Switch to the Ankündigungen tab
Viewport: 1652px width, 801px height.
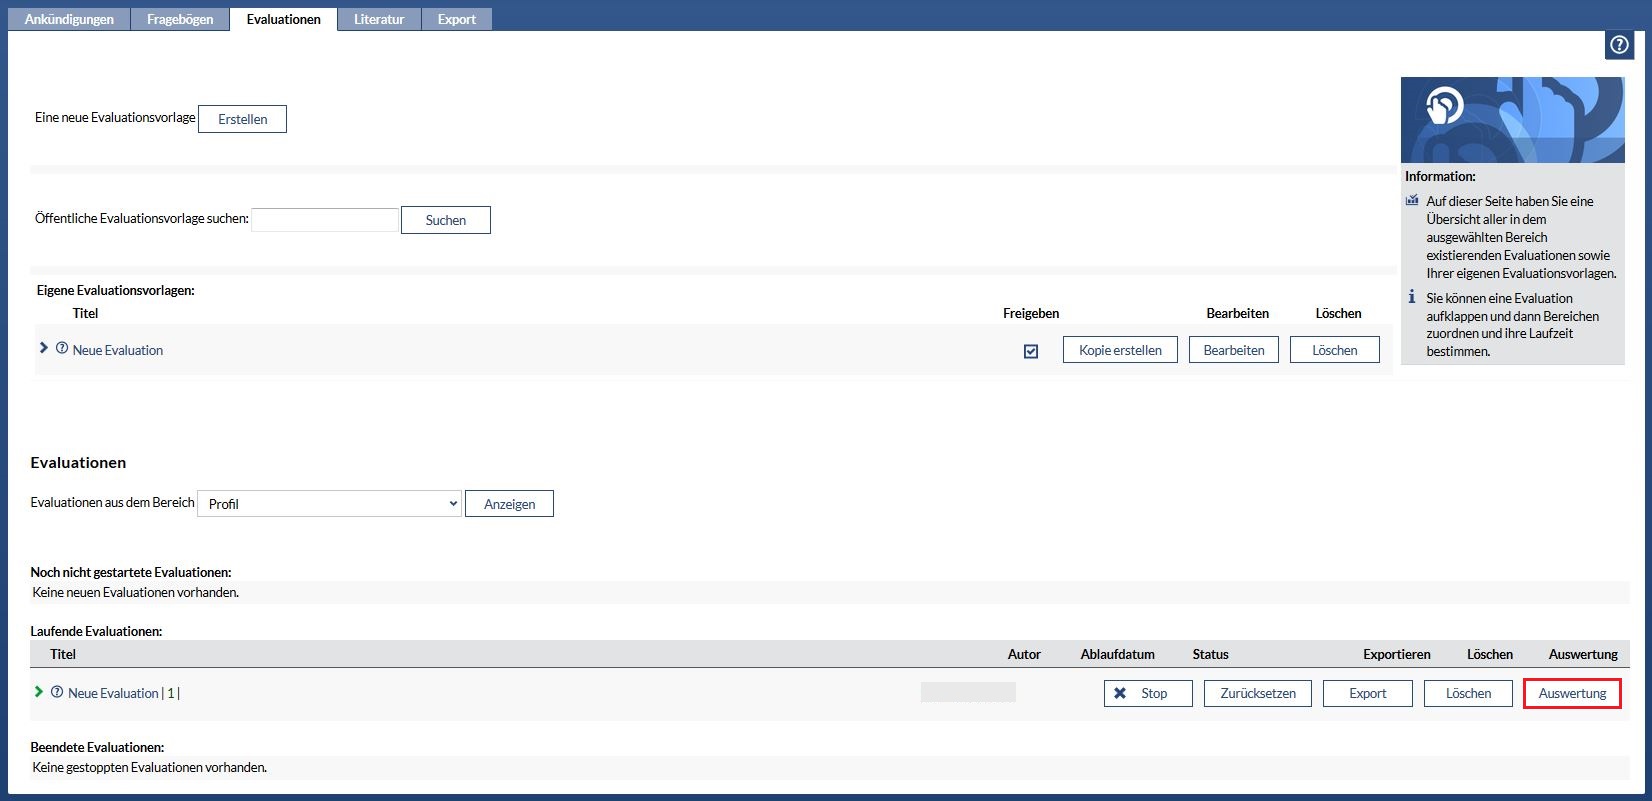69,19
